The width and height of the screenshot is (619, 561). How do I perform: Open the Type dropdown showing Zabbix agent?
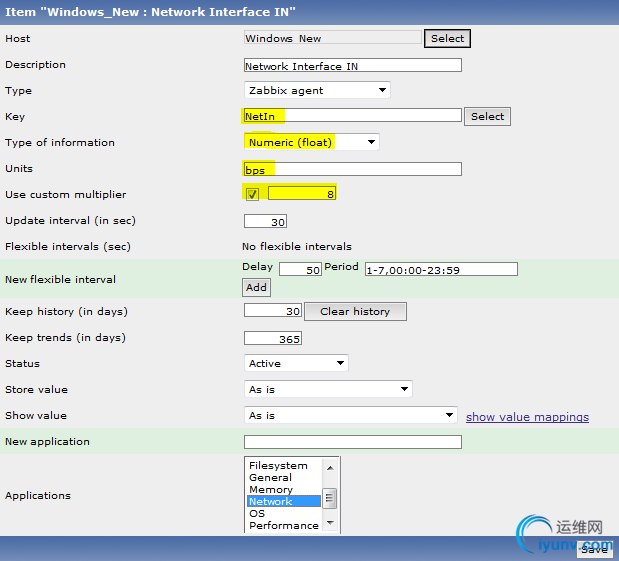point(317,90)
